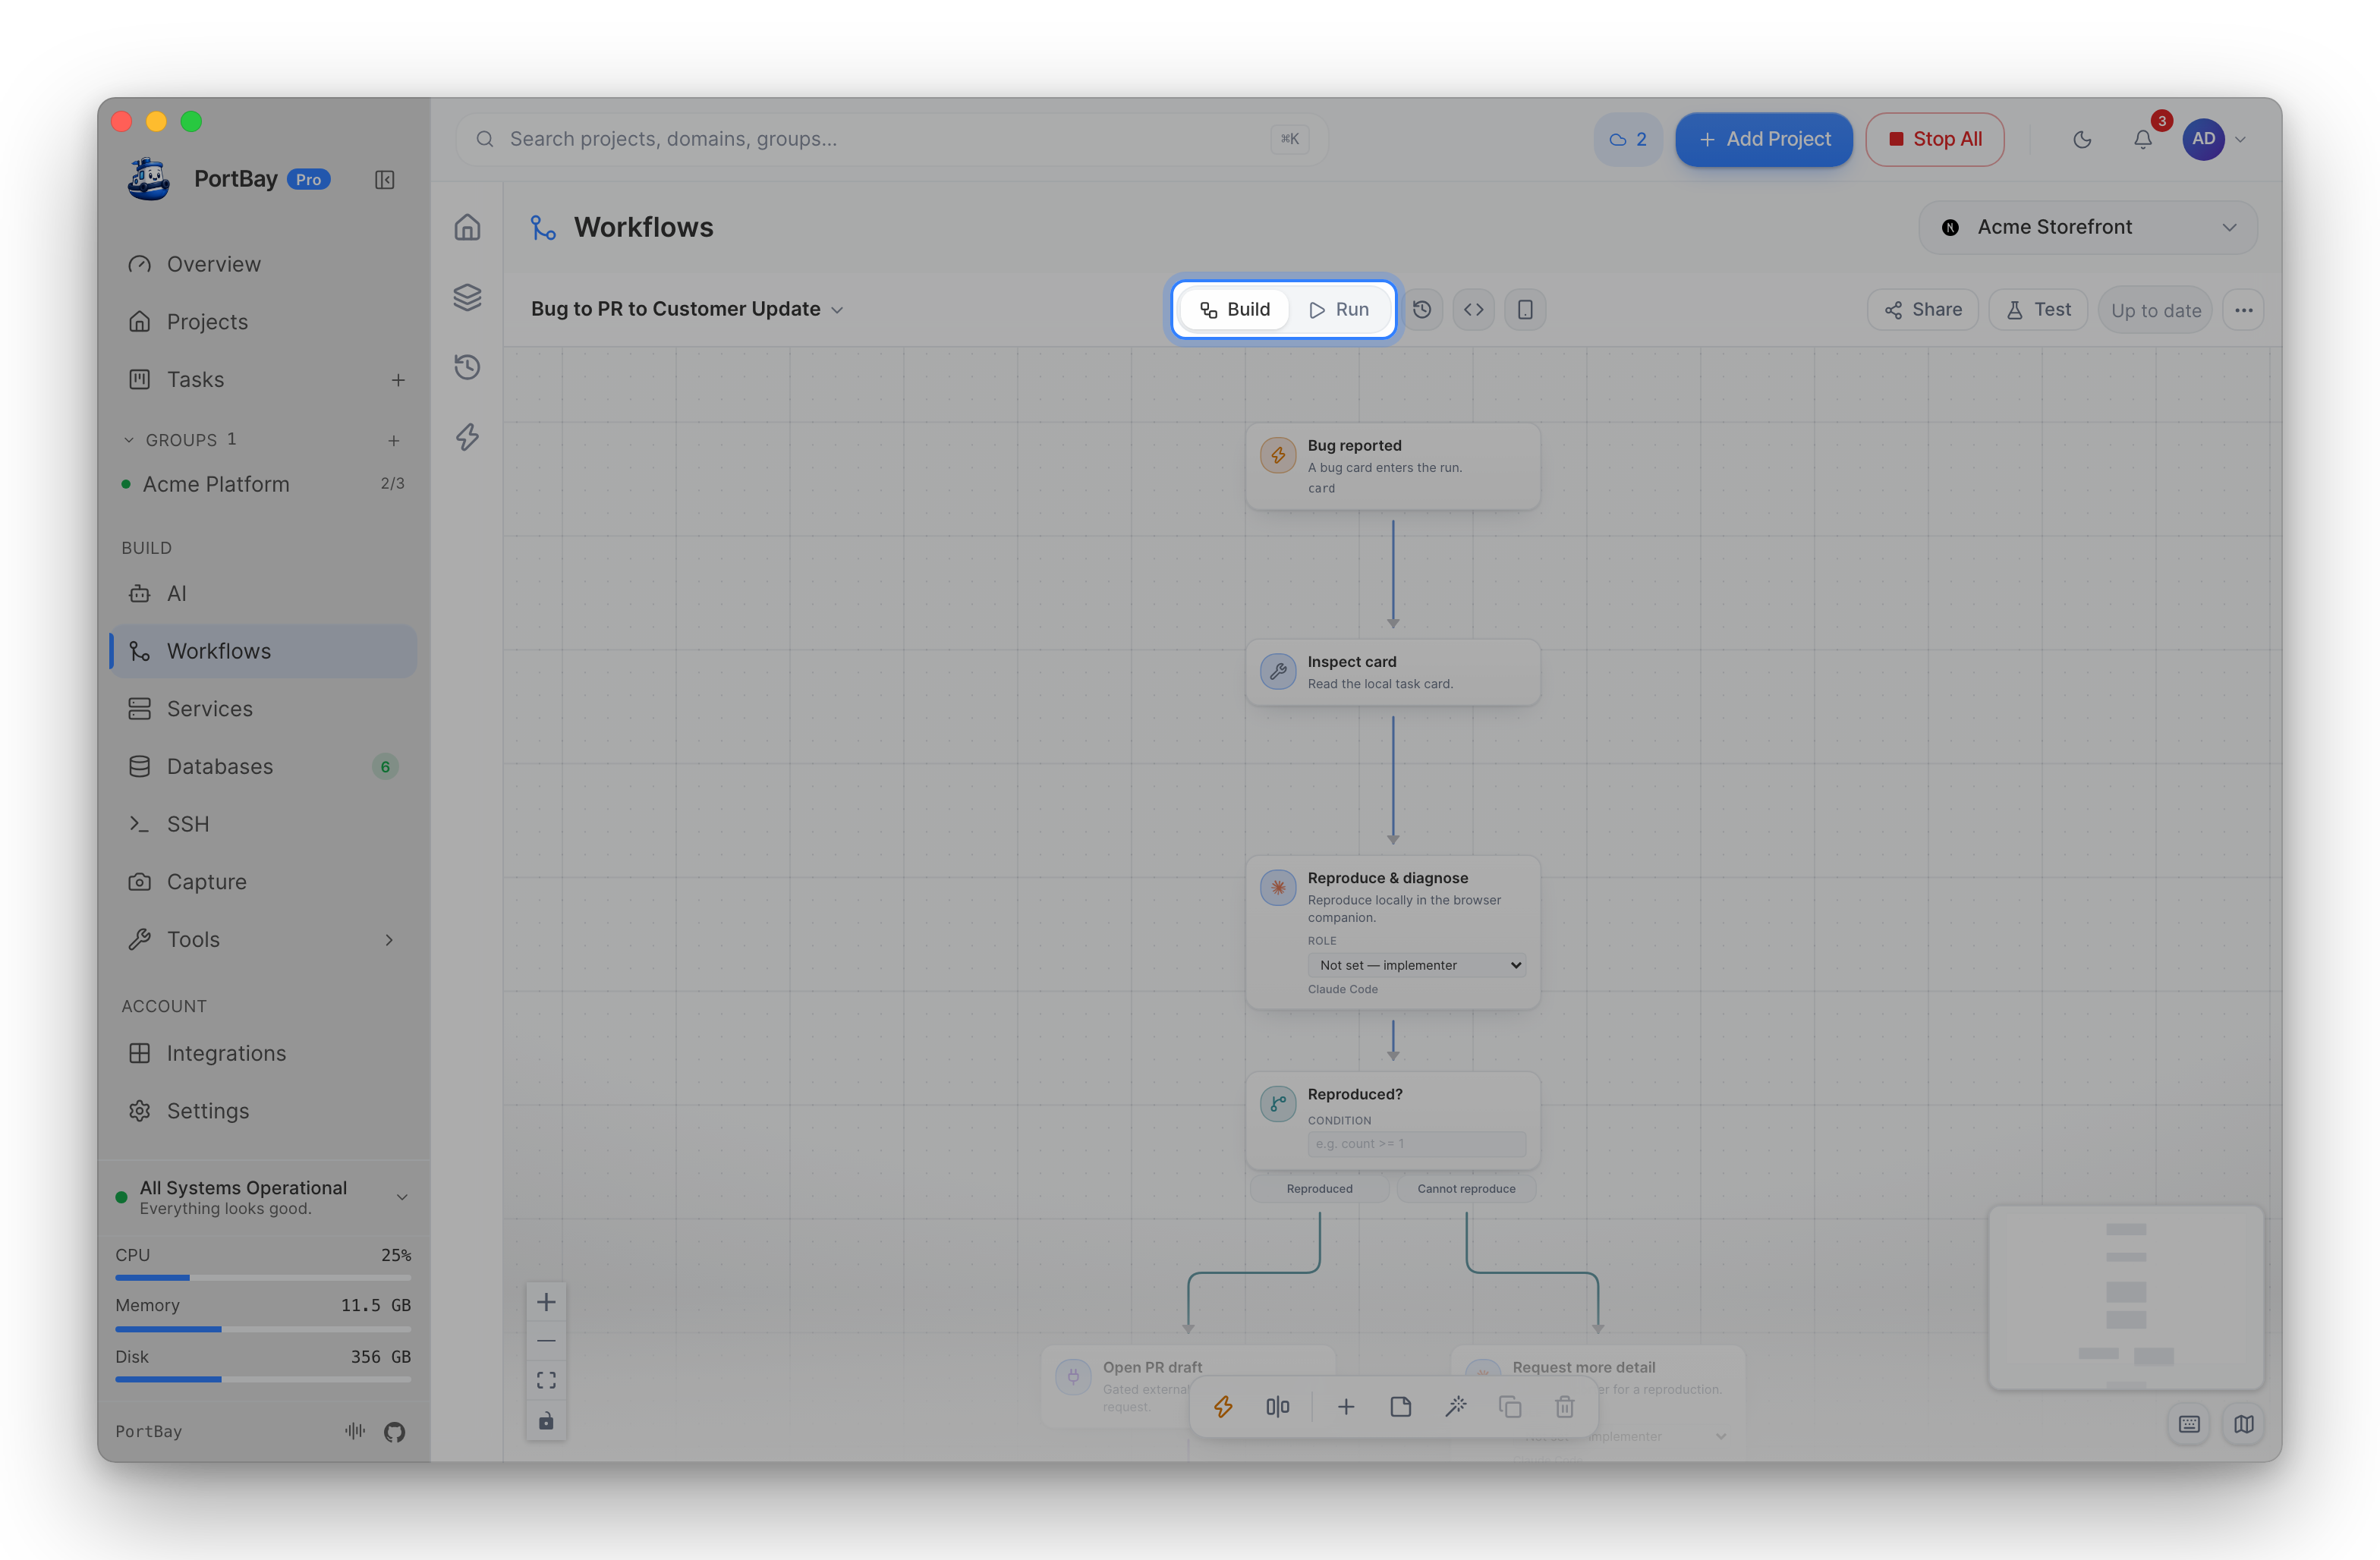Click the add node plus in bottom toolbar
2380x1560 pixels.
[x=1346, y=1407]
